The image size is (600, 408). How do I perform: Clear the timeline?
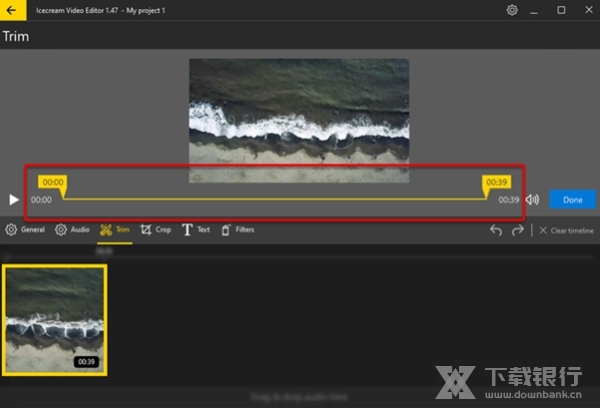tap(566, 230)
